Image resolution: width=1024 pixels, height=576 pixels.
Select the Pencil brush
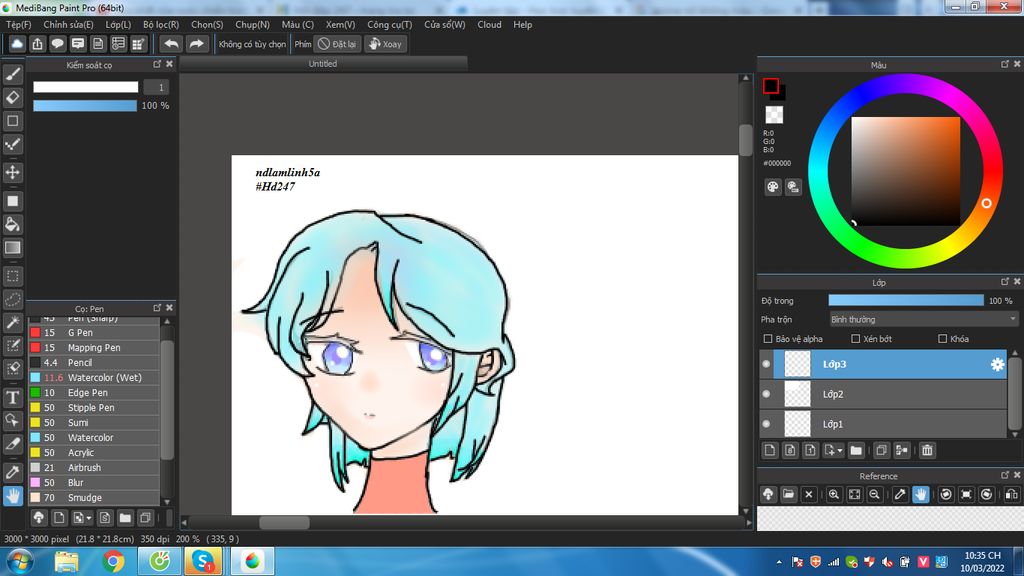(x=94, y=362)
